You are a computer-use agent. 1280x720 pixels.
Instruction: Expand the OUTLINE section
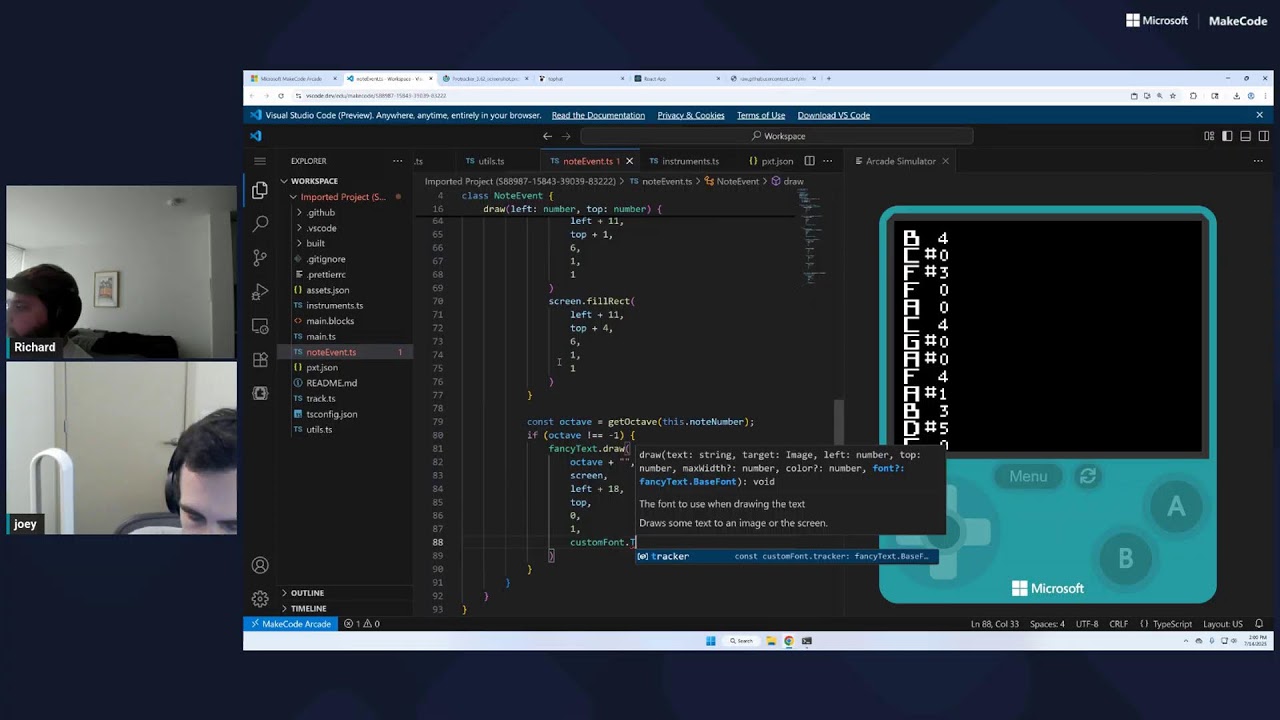306,593
